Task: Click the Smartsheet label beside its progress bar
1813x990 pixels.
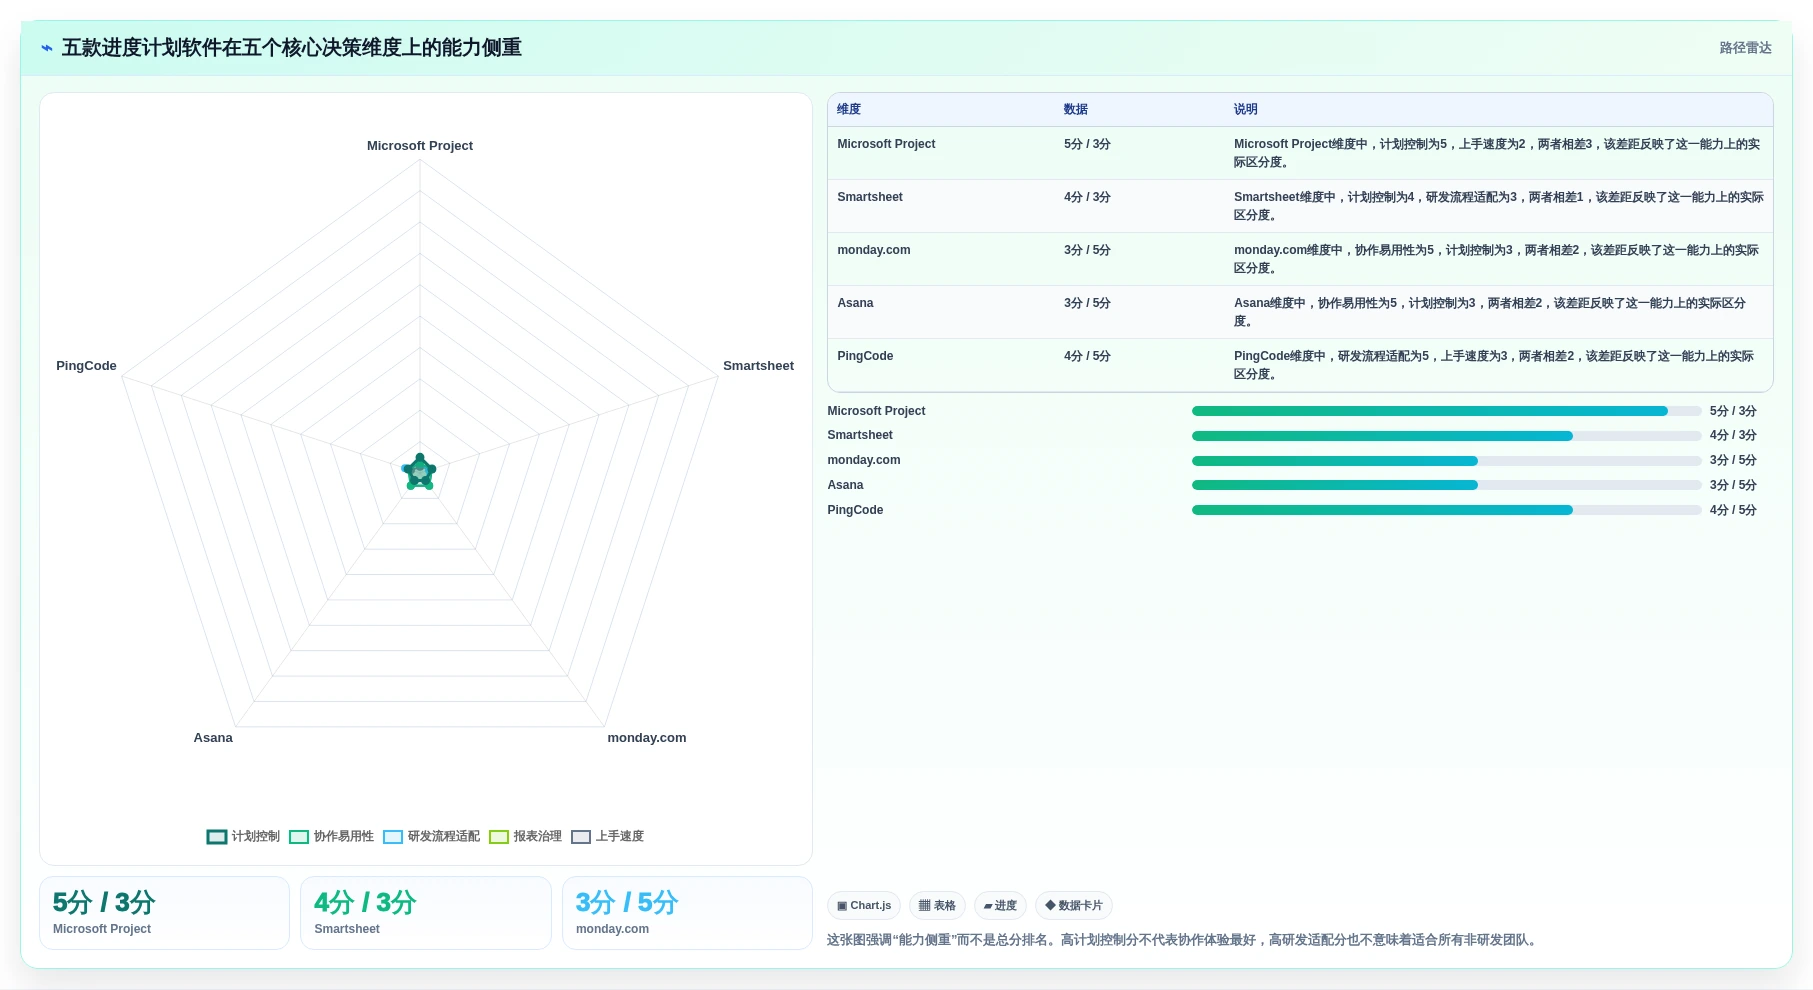Action: [x=860, y=436]
